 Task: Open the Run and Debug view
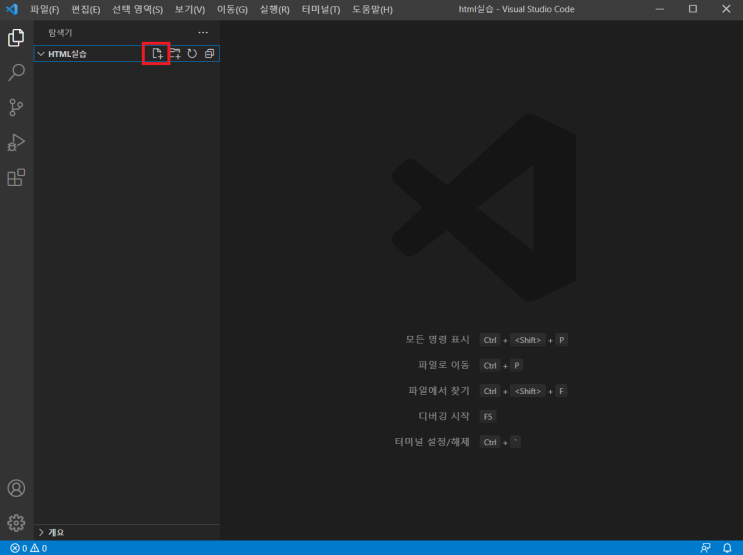16,142
